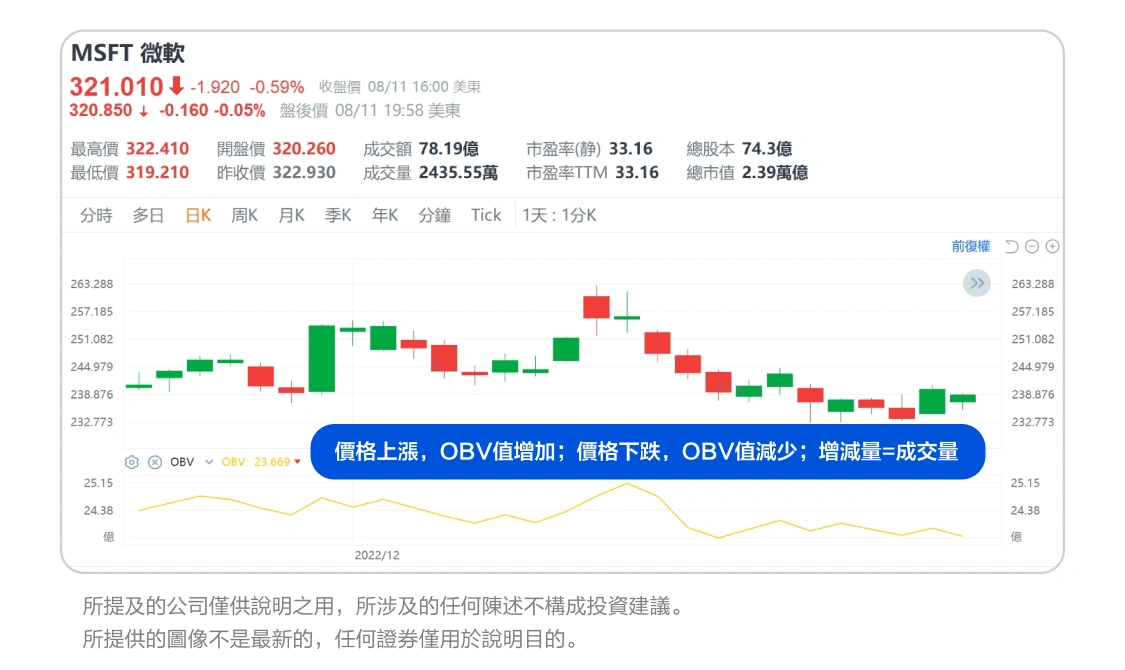The width and height of the screenshot is (1125, 670).
Task: Click the 成交量 value 2435.55萬
Action: coord(458,172)
